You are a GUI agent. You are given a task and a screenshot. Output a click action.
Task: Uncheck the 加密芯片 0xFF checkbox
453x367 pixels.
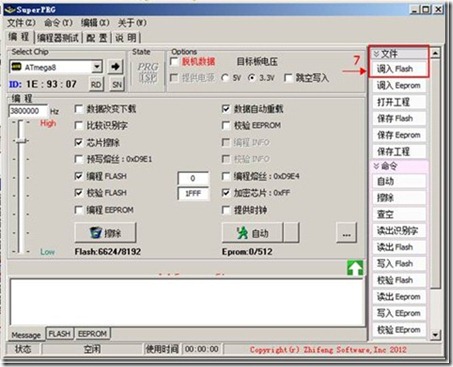[x=226, y=193]
